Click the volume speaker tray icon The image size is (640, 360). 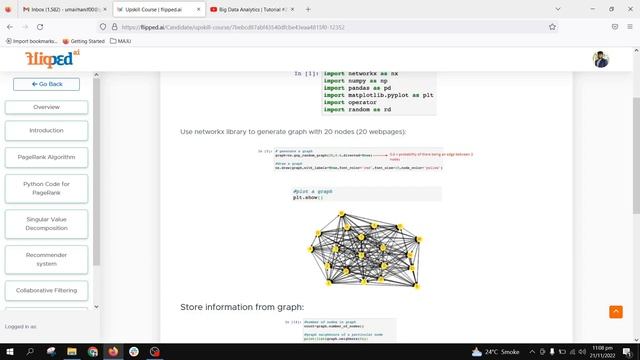[x=582, y=352]
